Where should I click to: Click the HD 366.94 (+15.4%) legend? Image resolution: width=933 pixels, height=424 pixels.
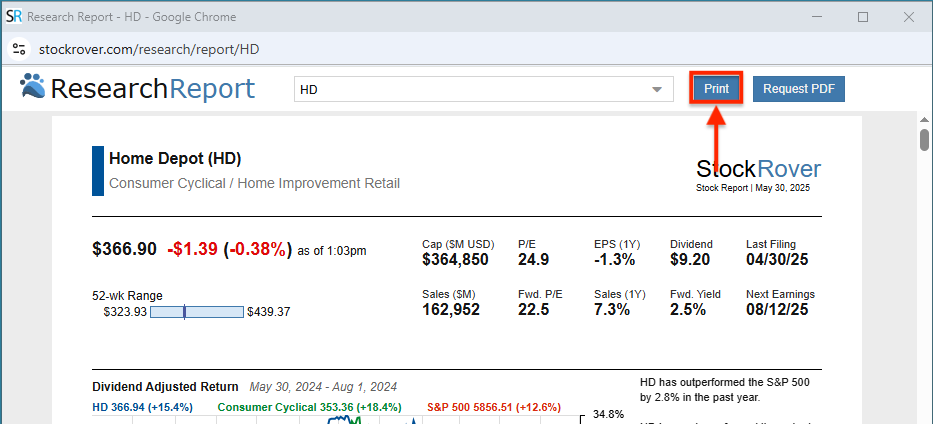coord(143,407)
